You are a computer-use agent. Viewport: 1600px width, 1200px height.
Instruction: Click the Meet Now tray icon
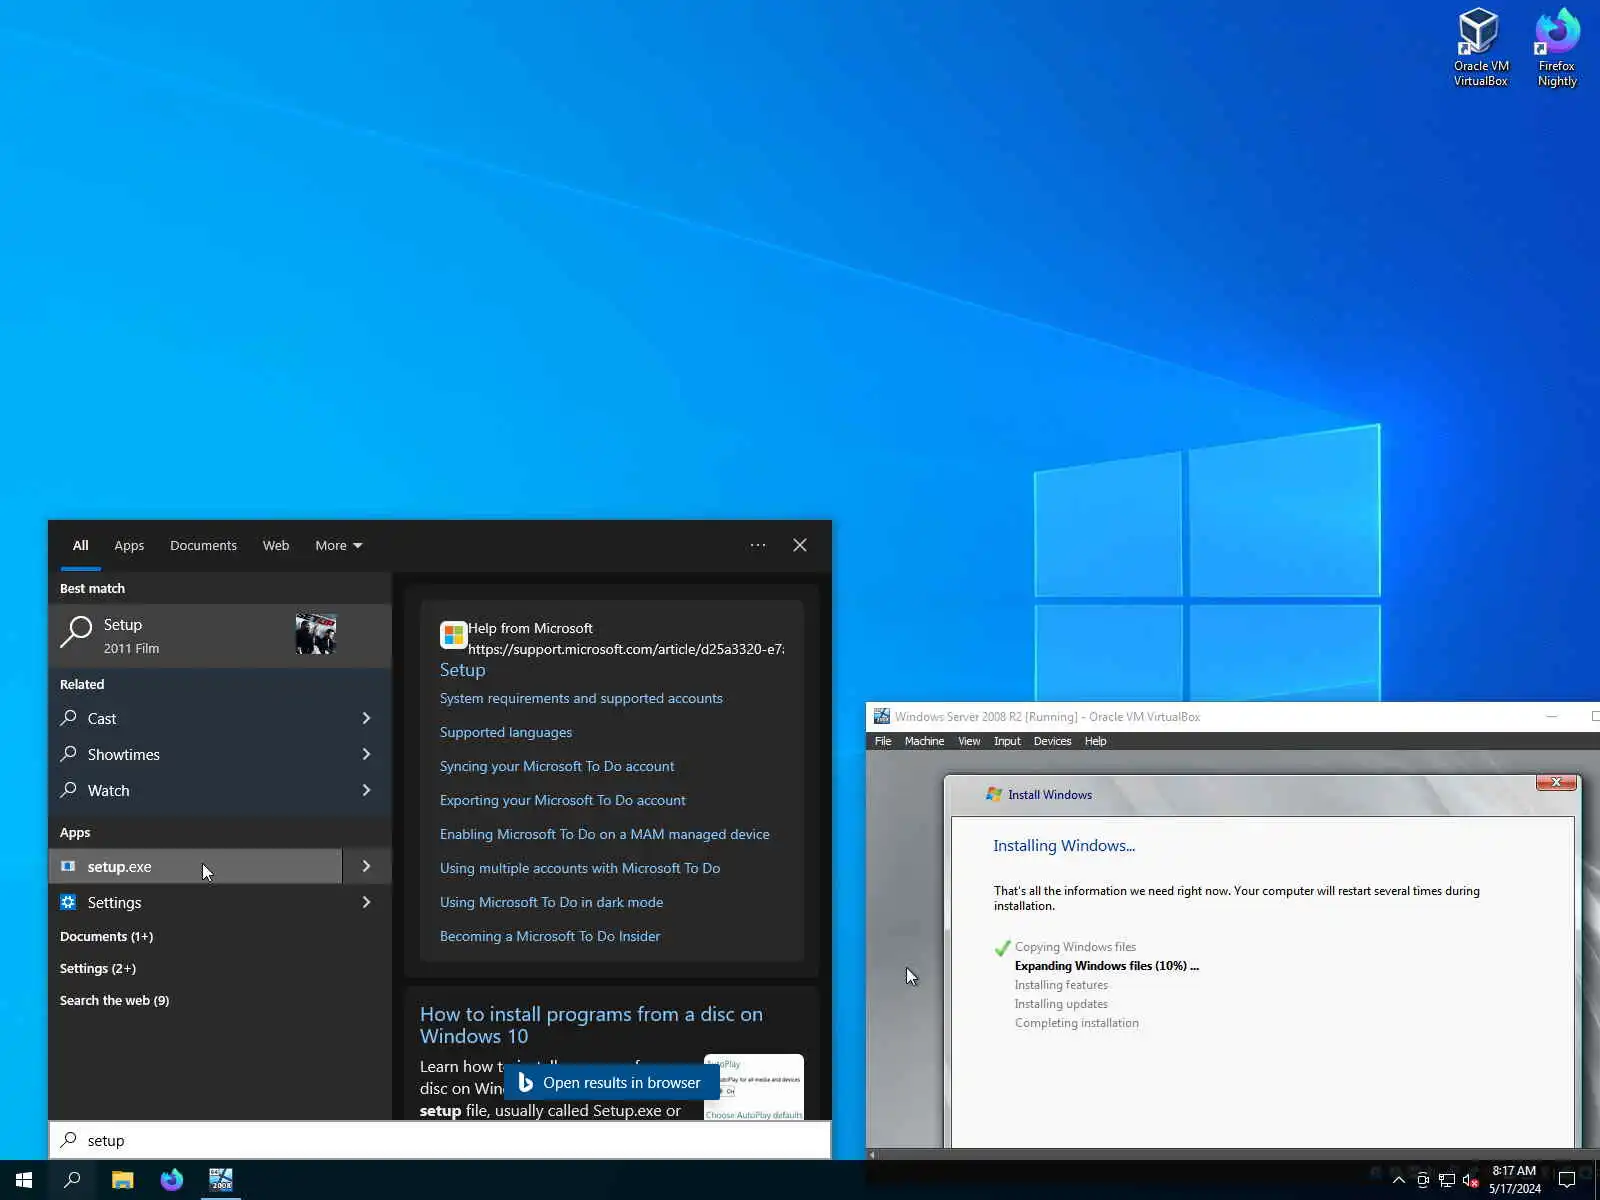point(1423,1180)
